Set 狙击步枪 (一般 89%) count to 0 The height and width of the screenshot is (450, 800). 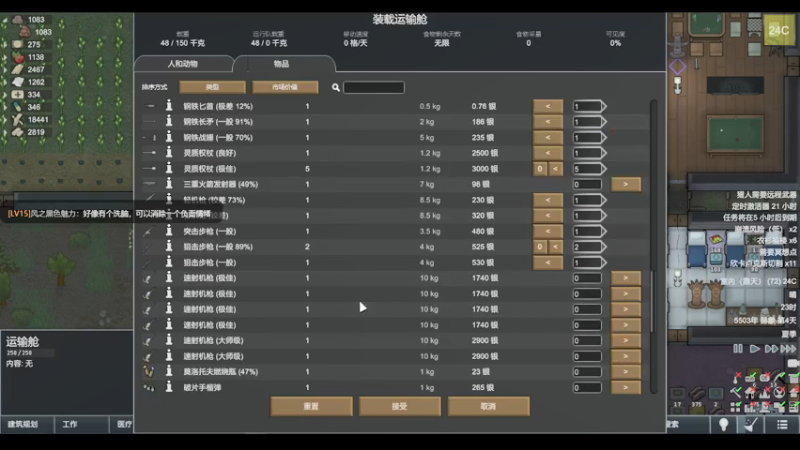click(540, 246)
